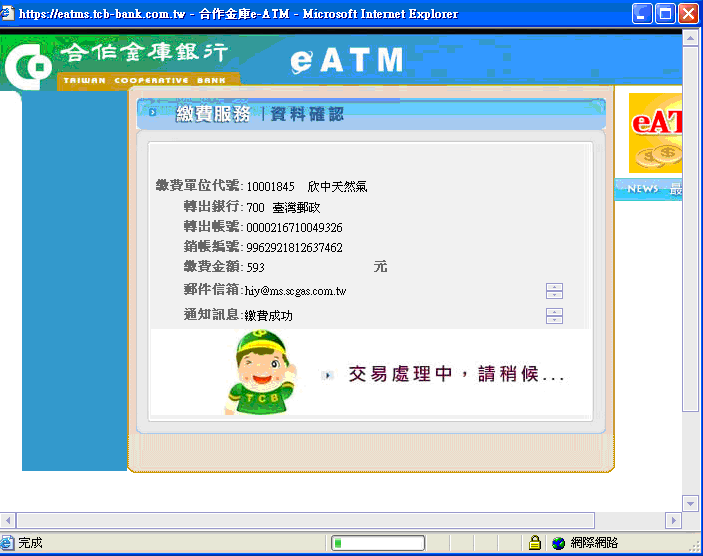The image size is (703, 556).
Task: Click the arrow icon beside 繳費服務 heading
Action: tap(152, 112)
